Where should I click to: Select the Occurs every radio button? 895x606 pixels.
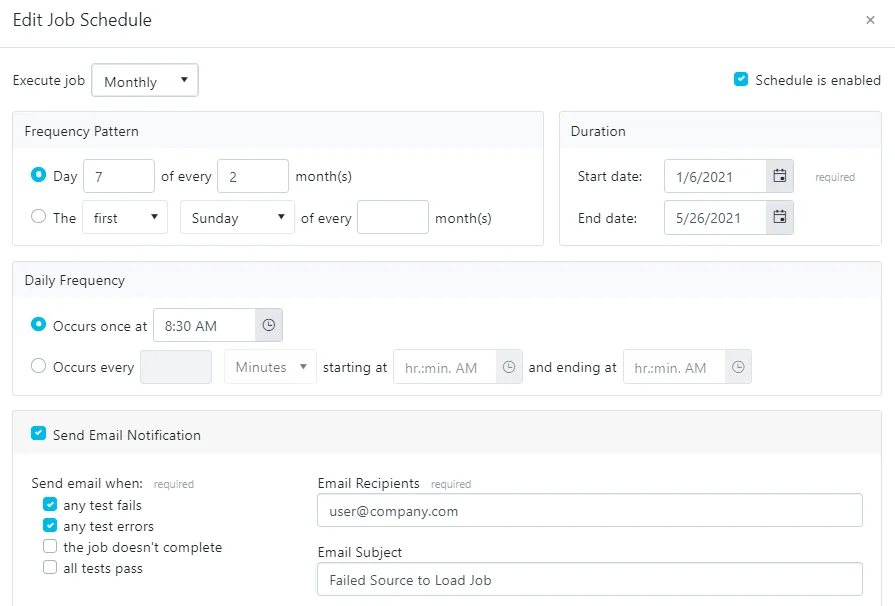point(38,366)
